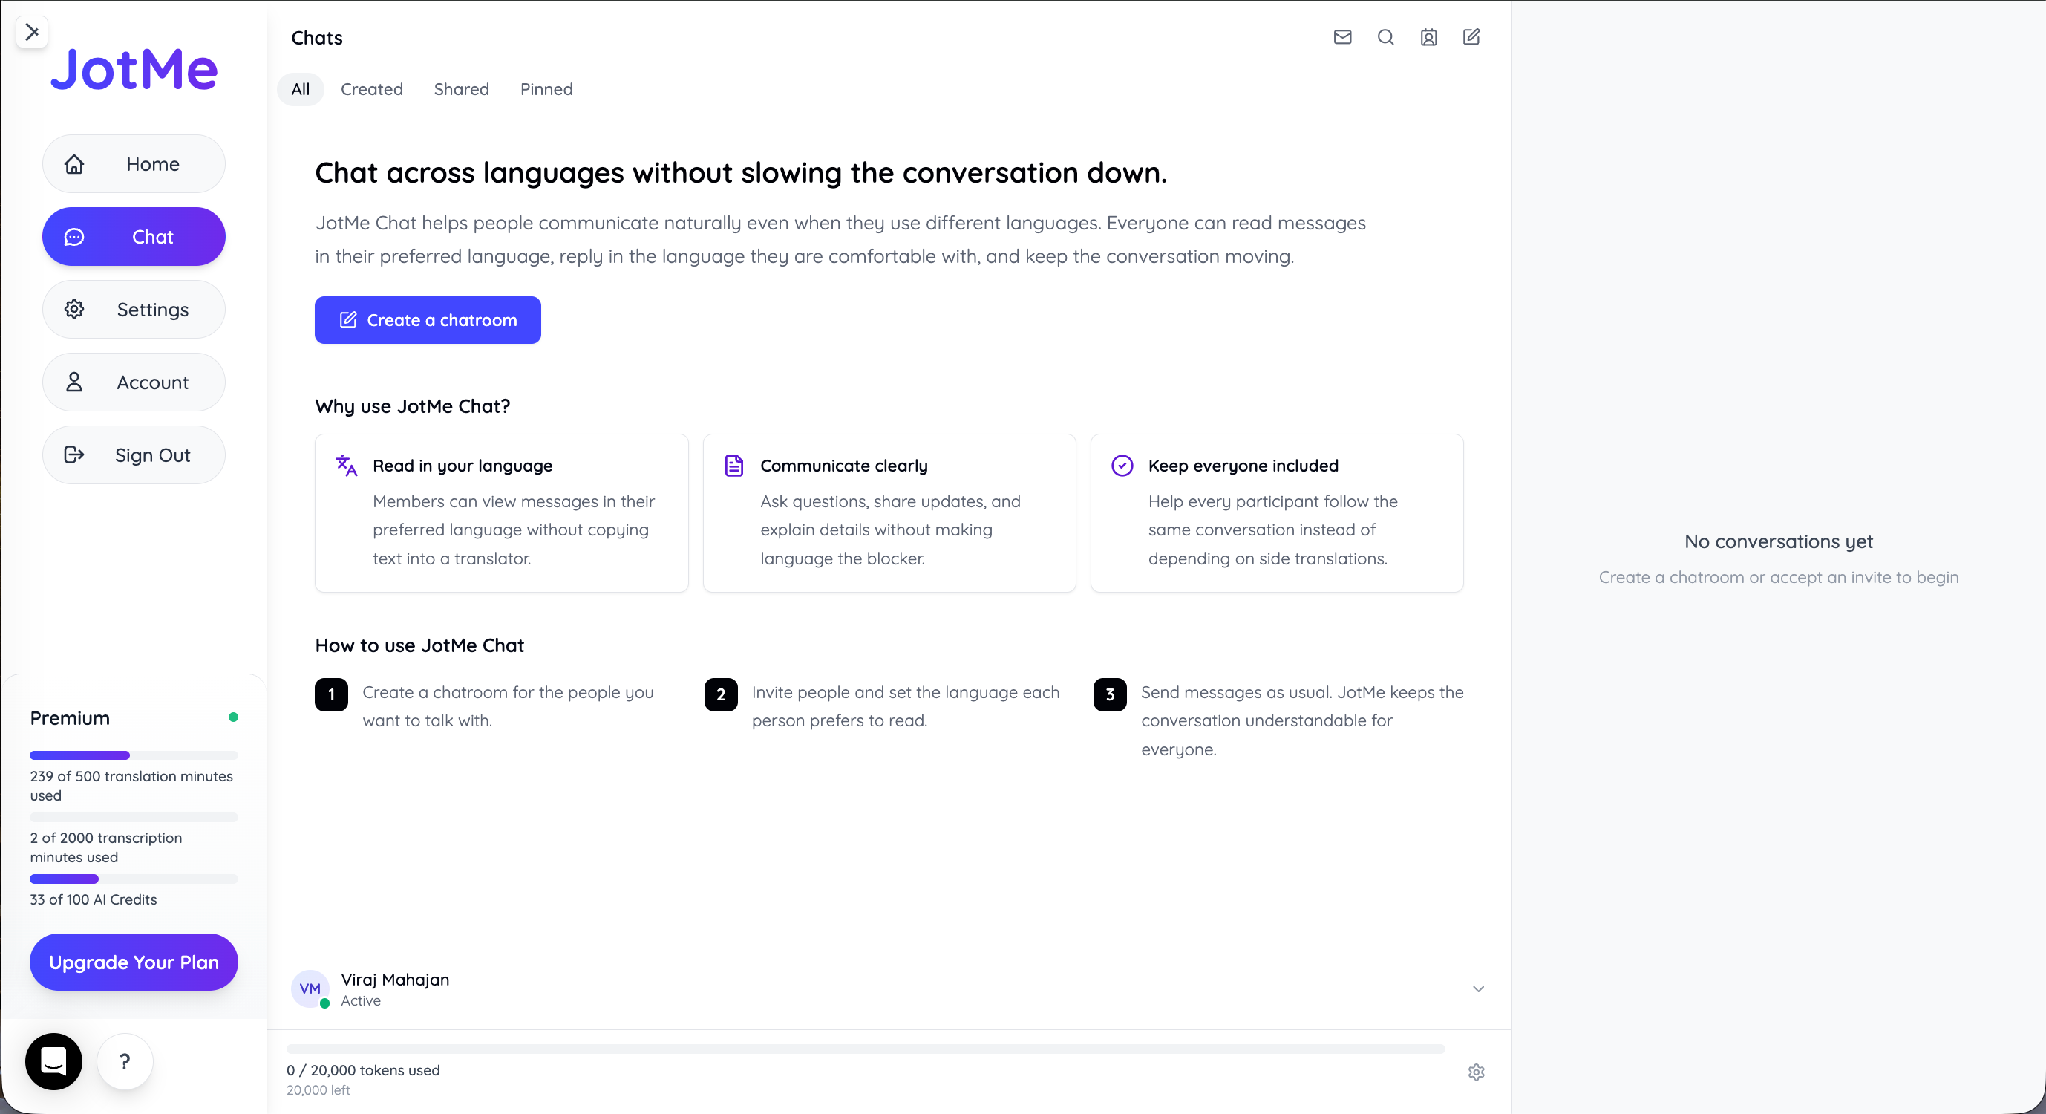This screenshot has width=2046, height=1114.
Task: Click Upgrade Your Plan button
Action: (x=134, y=962)
